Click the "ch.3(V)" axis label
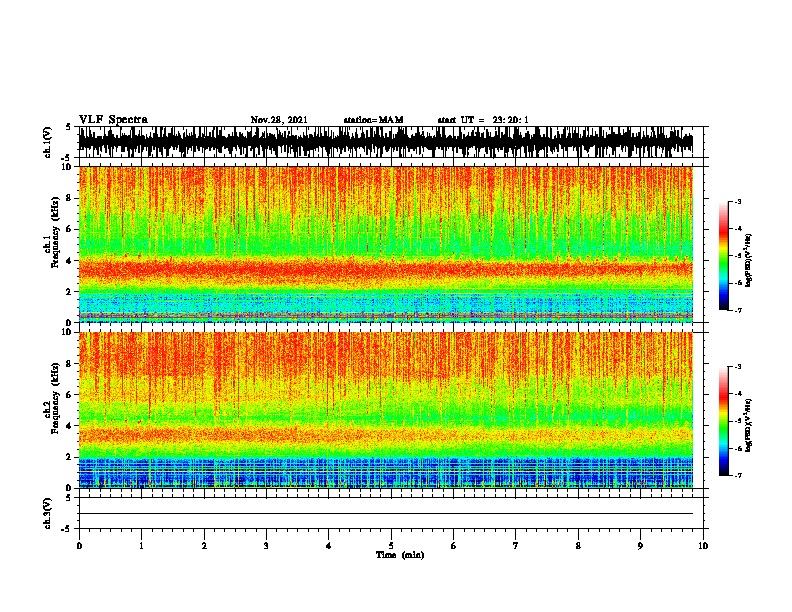Viewport: 792px width, 612px height. point(47,513)
